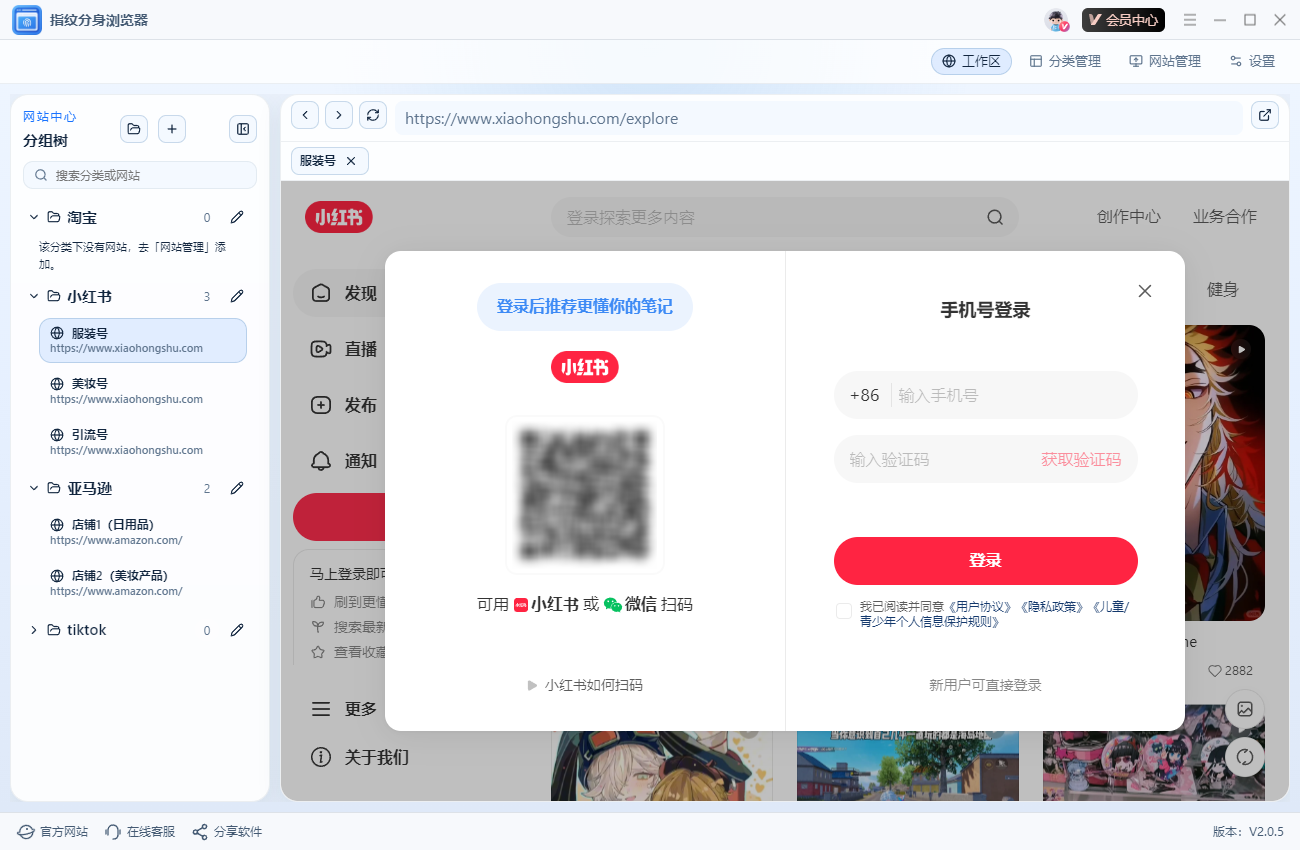
Task: Edit the 小红书 category
Action: tap(237, 296)
